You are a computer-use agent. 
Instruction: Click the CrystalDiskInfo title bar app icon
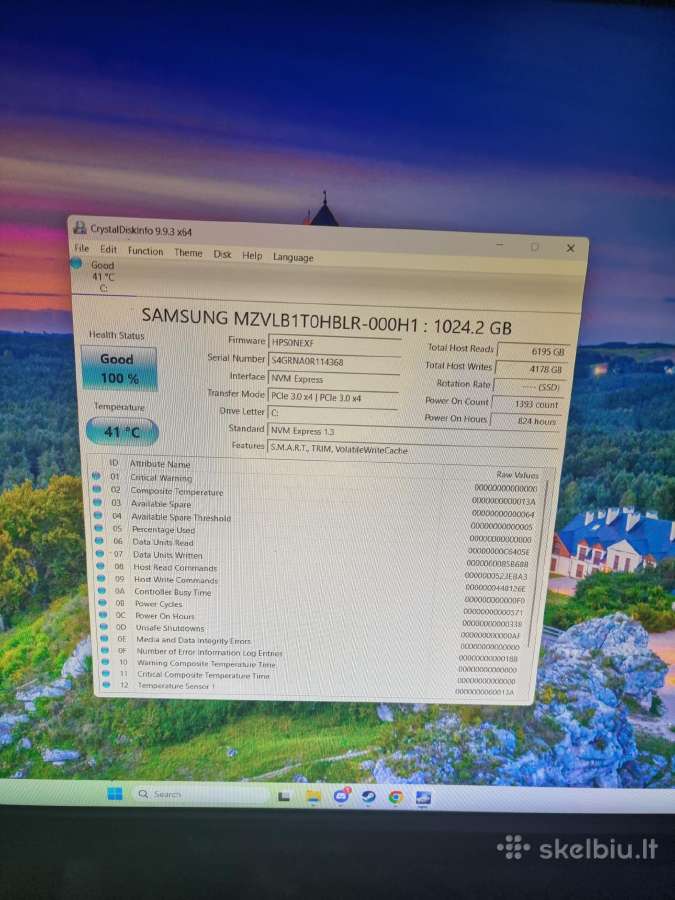tap(80, 227)
